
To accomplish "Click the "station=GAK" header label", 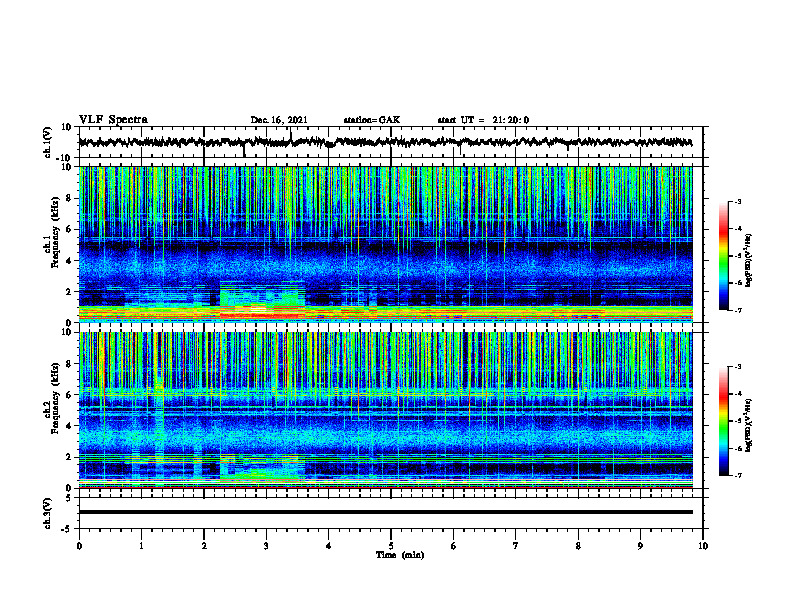I will pyautogui.click(x=372, y=120).
